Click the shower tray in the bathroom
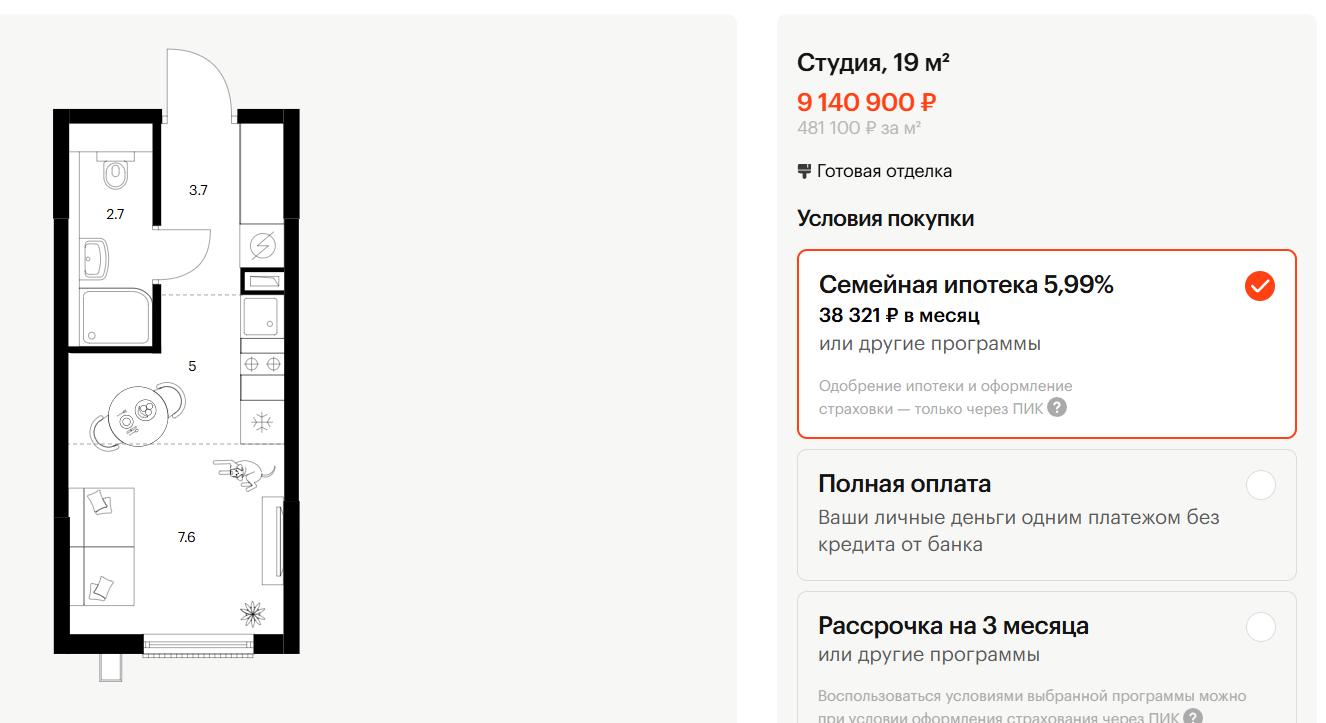Viewport: 1326px width, 723px height. click(x=116, y=316)
